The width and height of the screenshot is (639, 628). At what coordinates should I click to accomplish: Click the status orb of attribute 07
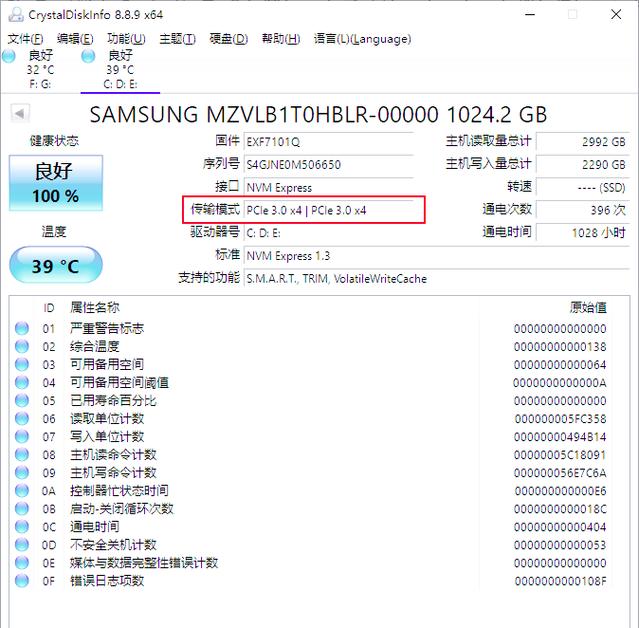click(x=22, y=436)
